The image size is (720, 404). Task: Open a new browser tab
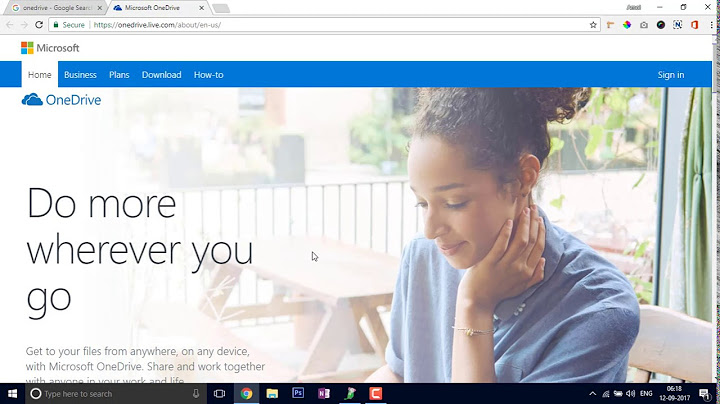click(221, 8)
